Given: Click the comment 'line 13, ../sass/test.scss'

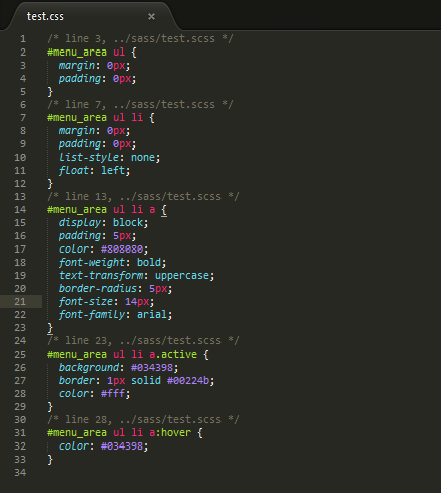Looking at the screenshot, I should pyautogui.click(x=143, y=197).
